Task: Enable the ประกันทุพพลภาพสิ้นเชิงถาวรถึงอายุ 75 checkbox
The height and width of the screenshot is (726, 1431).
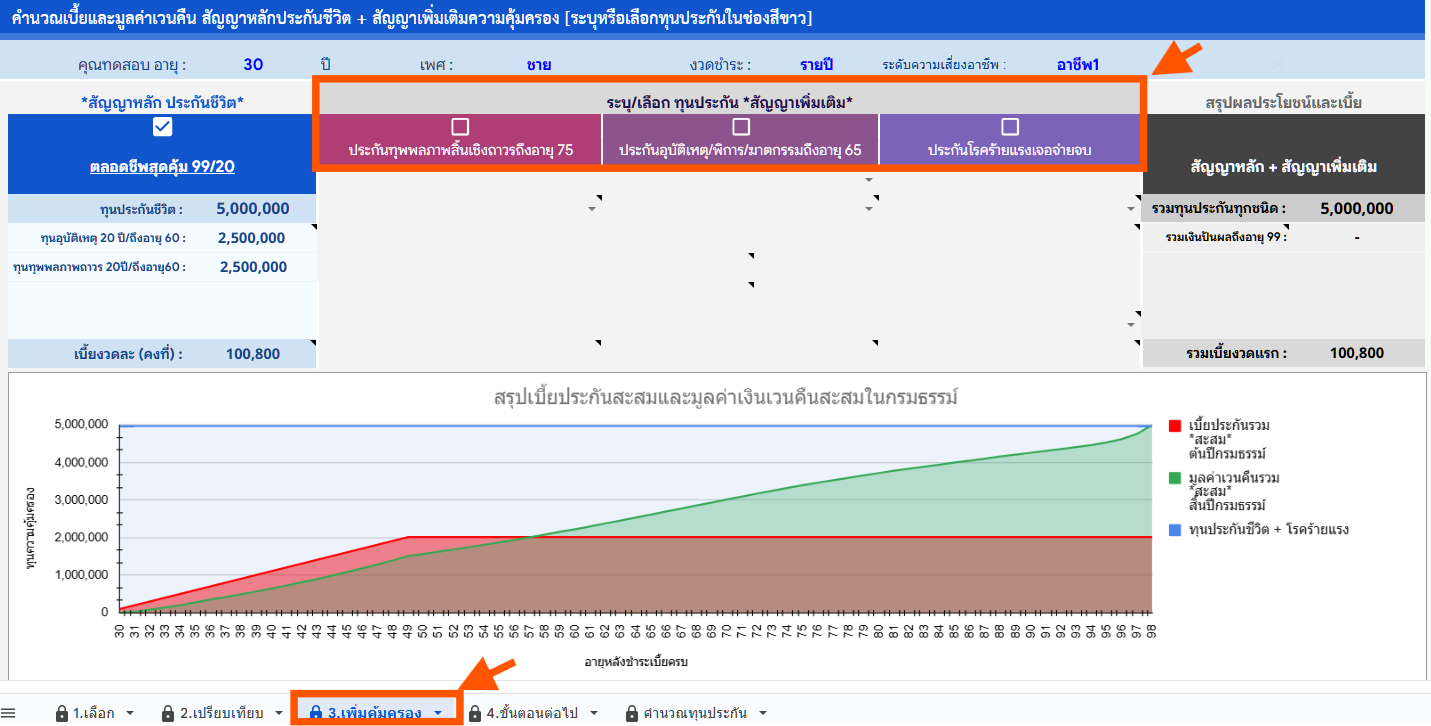Action: point(460,127)
